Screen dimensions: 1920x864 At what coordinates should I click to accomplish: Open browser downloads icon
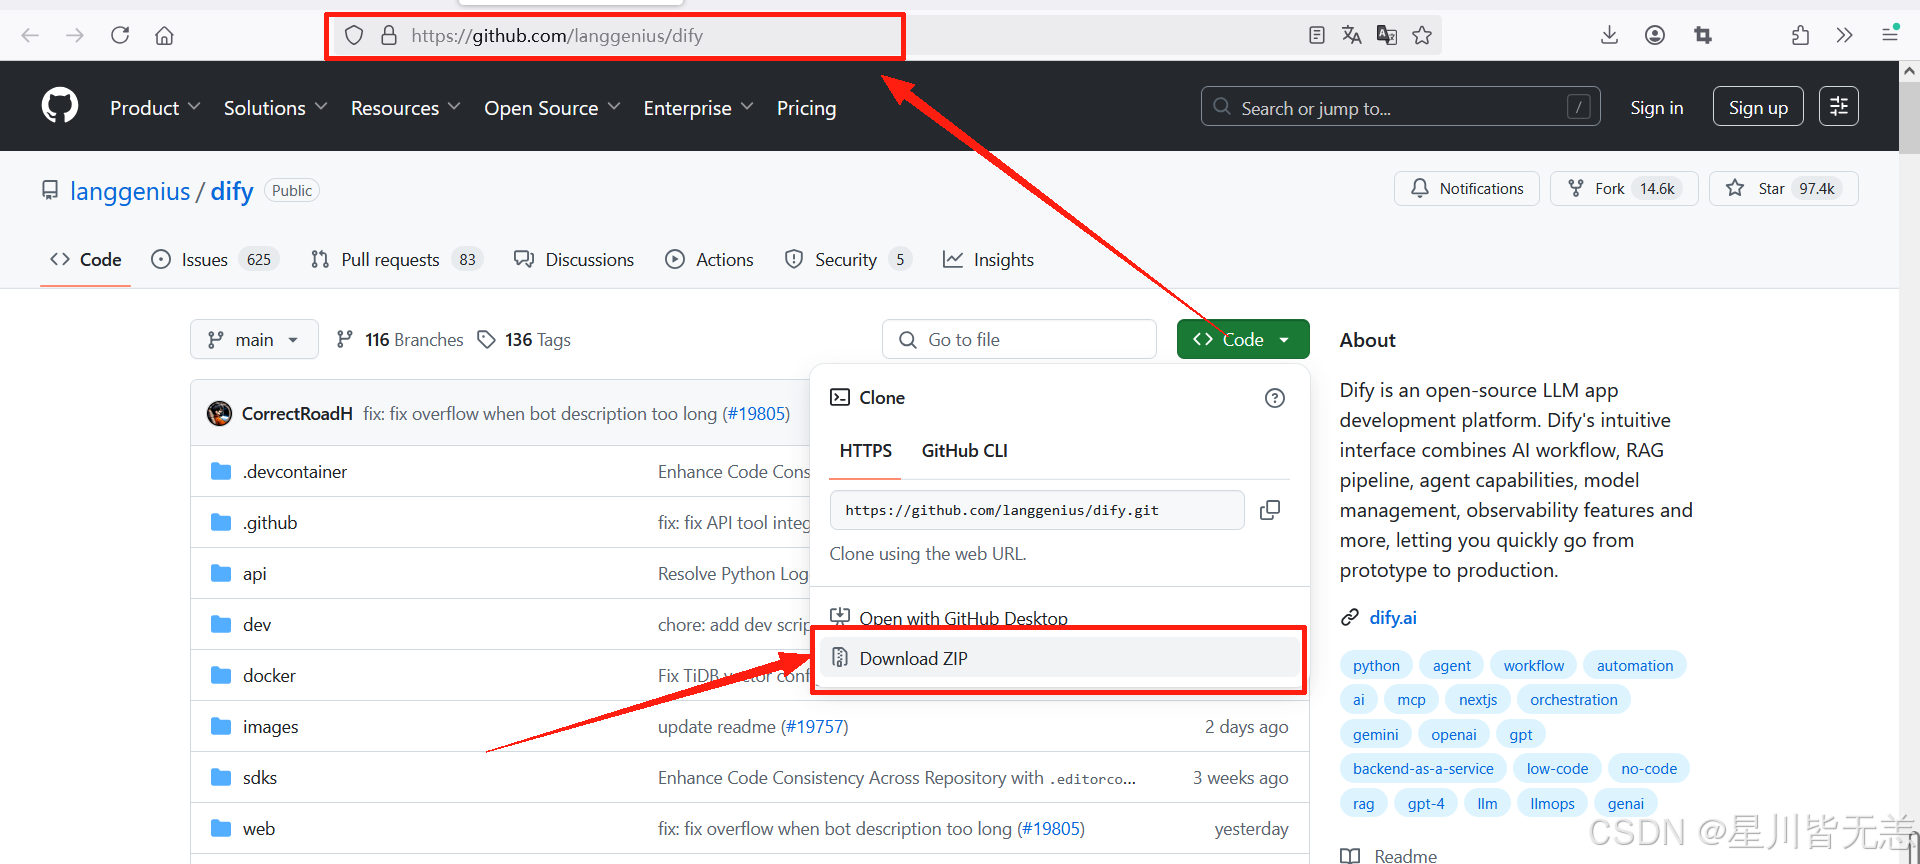coord(1609,35)
